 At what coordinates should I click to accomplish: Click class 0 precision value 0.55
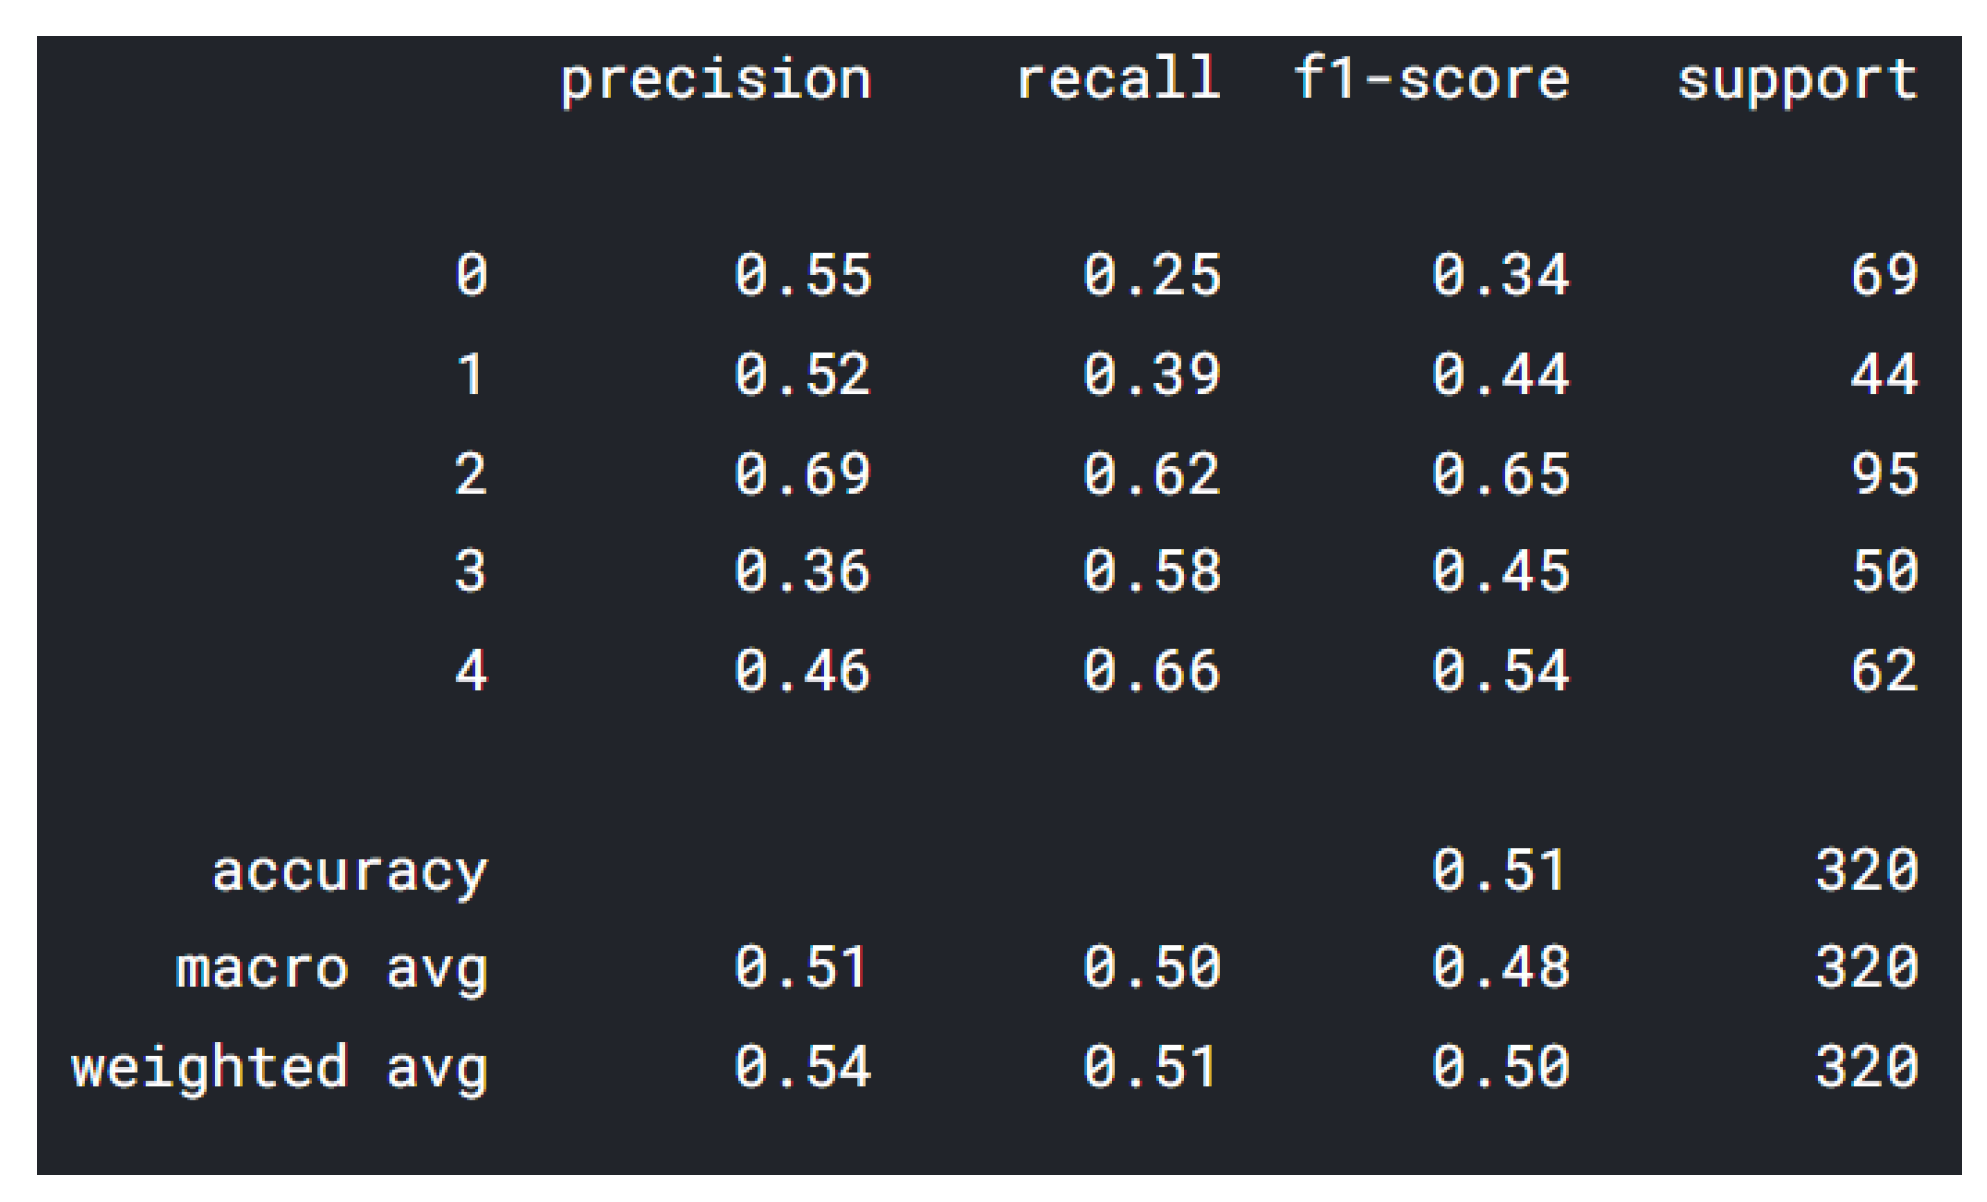point(803,275)
